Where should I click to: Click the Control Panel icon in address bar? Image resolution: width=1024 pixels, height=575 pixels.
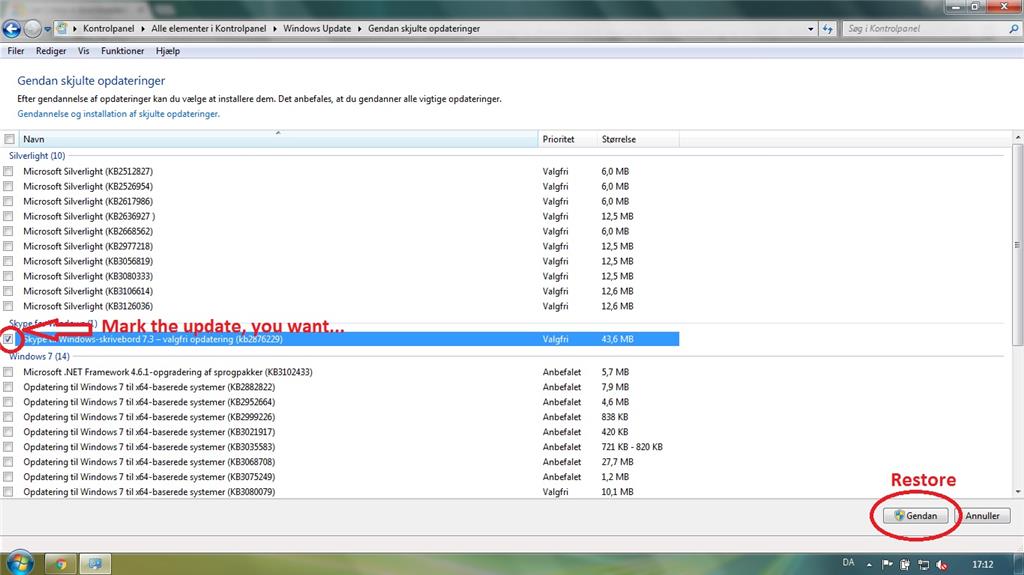pyautogui.click(x=61, y=29)
